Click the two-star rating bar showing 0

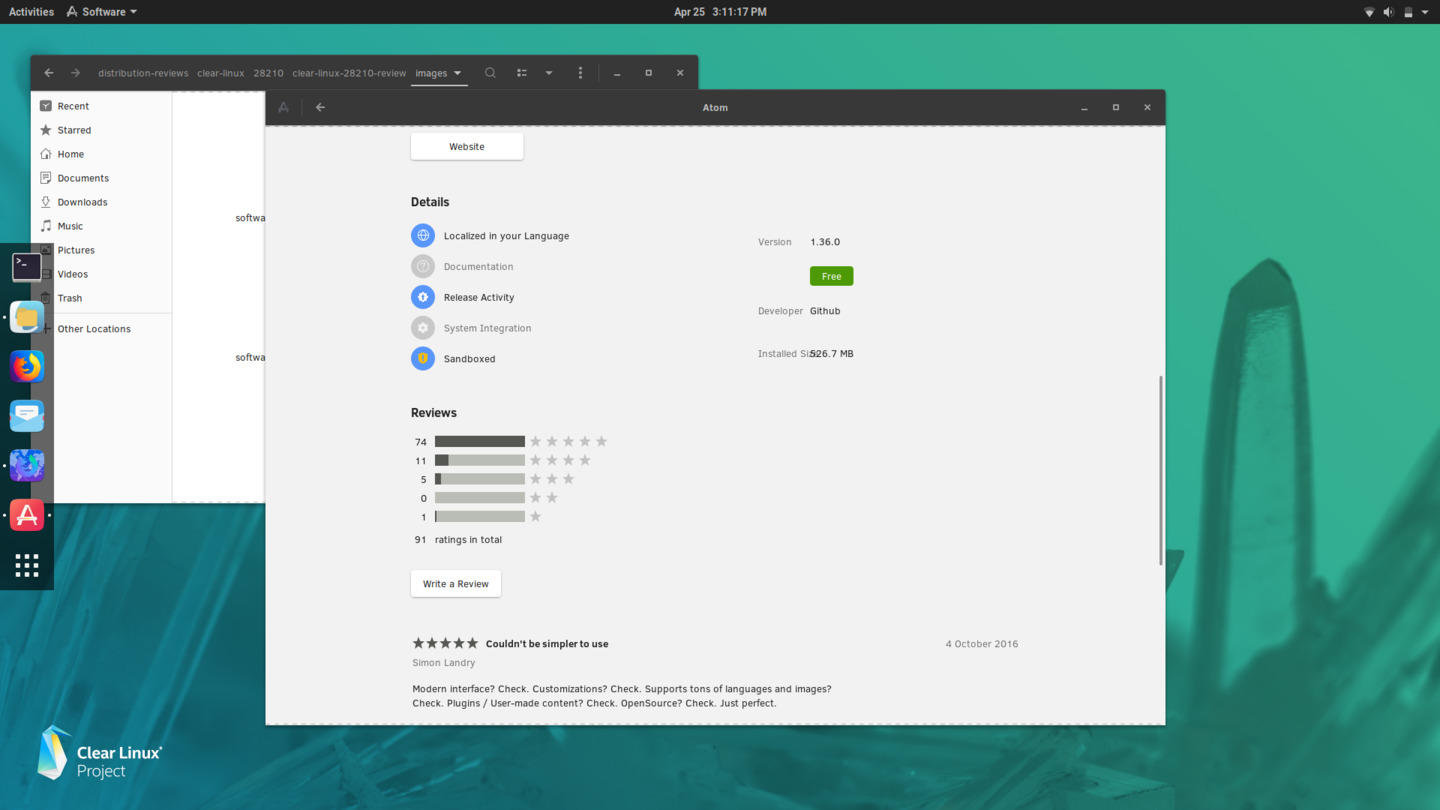click(x=480, y=497)
